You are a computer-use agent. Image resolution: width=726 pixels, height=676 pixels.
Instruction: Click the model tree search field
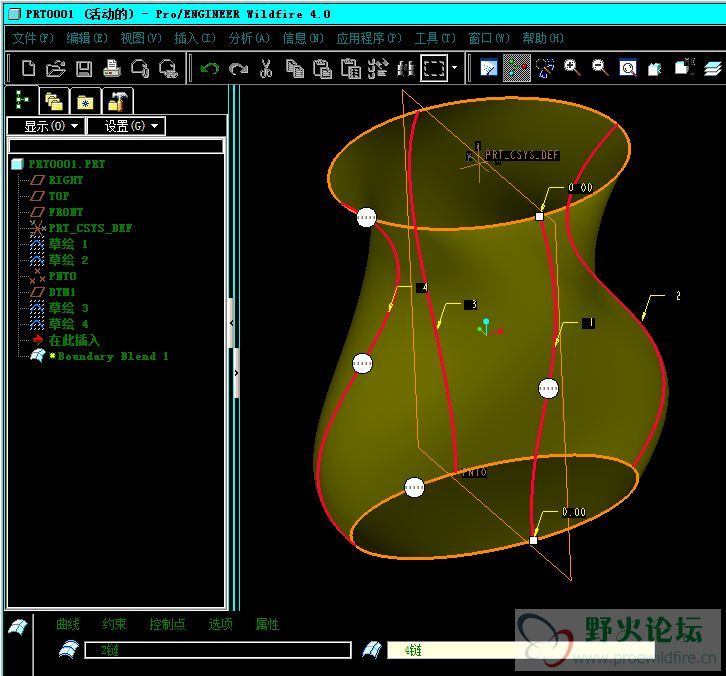click(x=116, y=146)
